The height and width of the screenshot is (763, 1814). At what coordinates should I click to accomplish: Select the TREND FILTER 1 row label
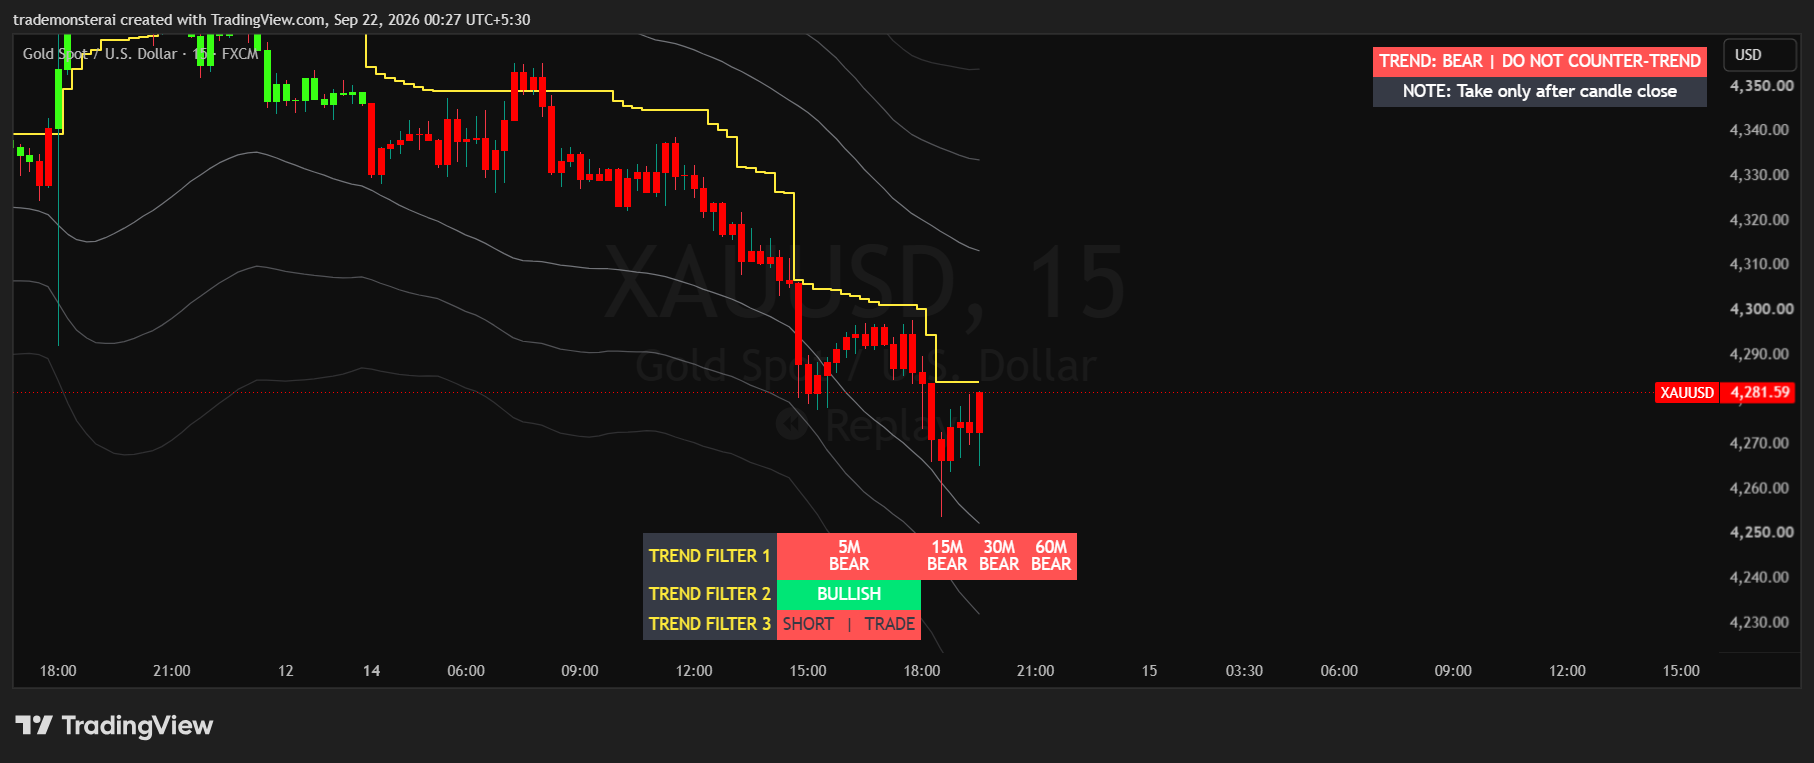(x=710, y=556)
